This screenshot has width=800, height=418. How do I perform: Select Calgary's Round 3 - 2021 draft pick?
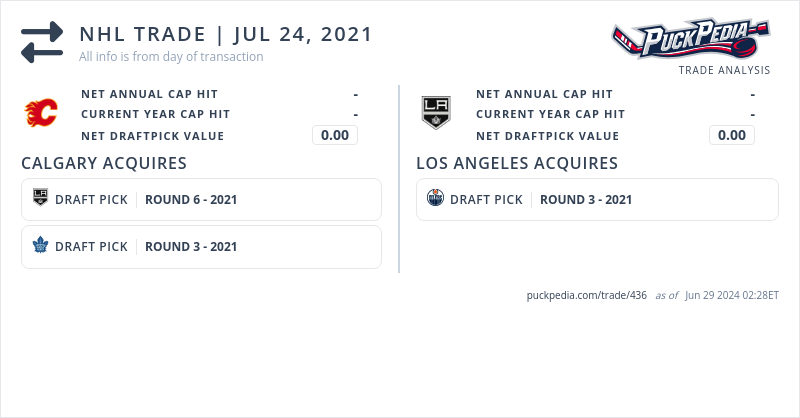(x=191, y=246)
